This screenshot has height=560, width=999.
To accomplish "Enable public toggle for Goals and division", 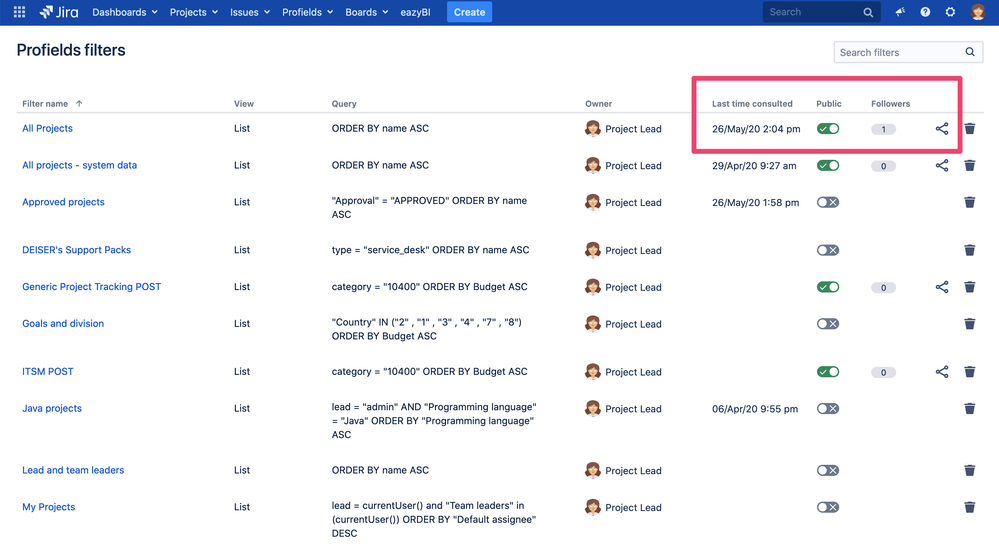I will [x=828, y=324].
